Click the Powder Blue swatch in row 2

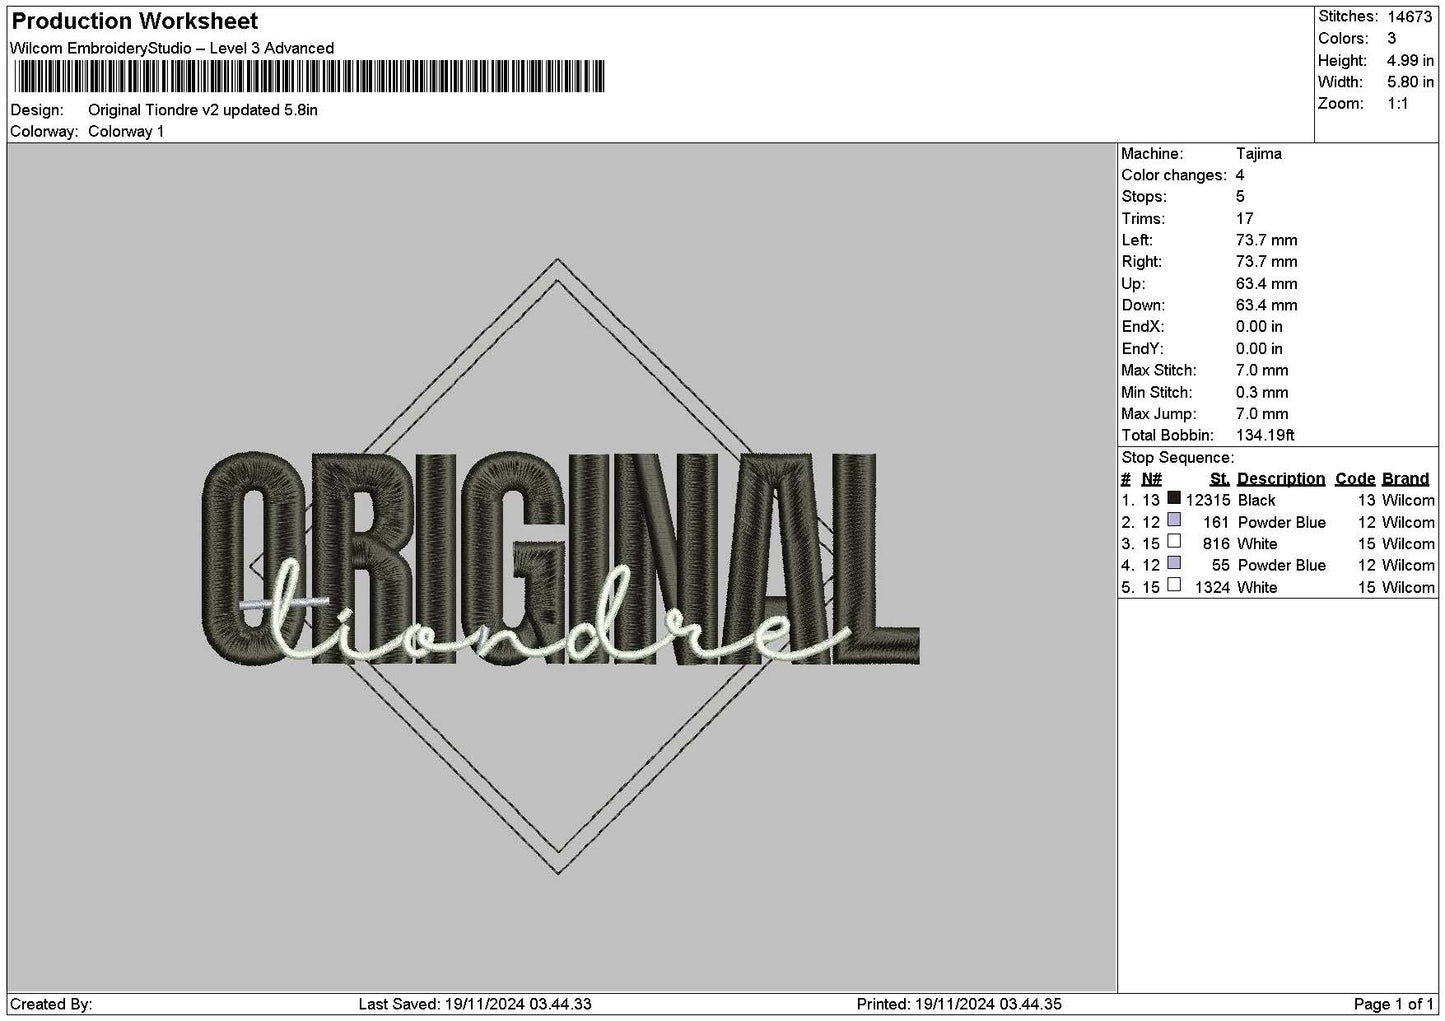pos(1174,520)
